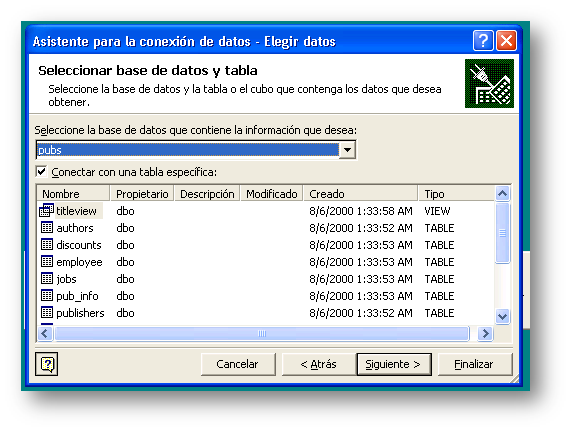This screenshot has height=433, width=572.
Task: Click the help icon at the bottom left
Action: (47, 364)
